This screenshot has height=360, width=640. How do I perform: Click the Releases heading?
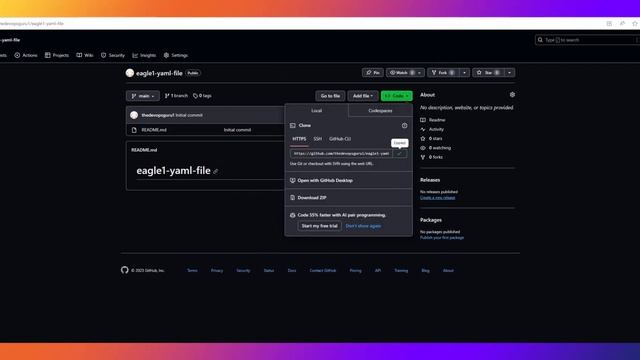430,180
